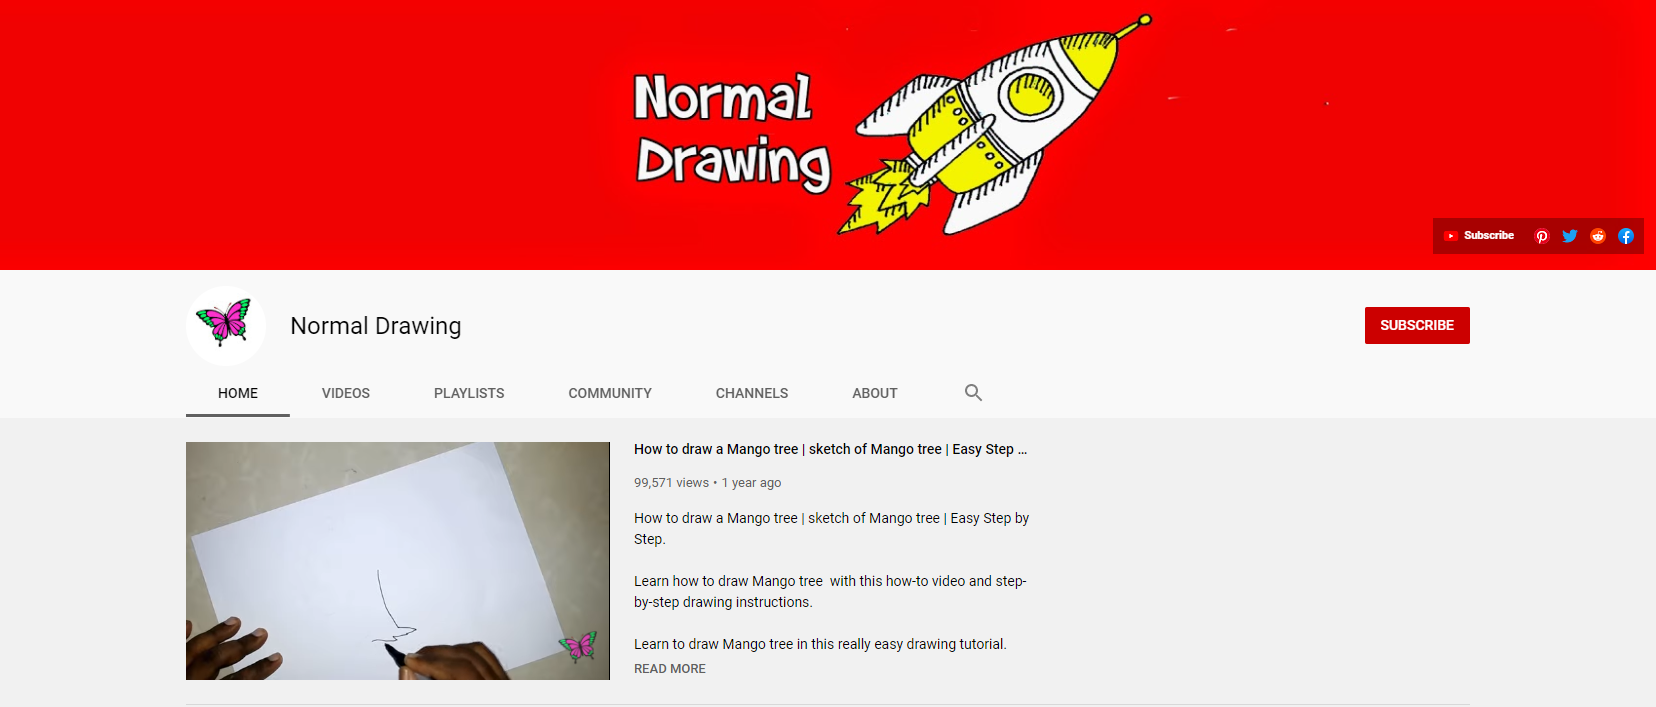
Task: Open the Playlists tab
Action: pyautogui.click(x=469, y=393)
